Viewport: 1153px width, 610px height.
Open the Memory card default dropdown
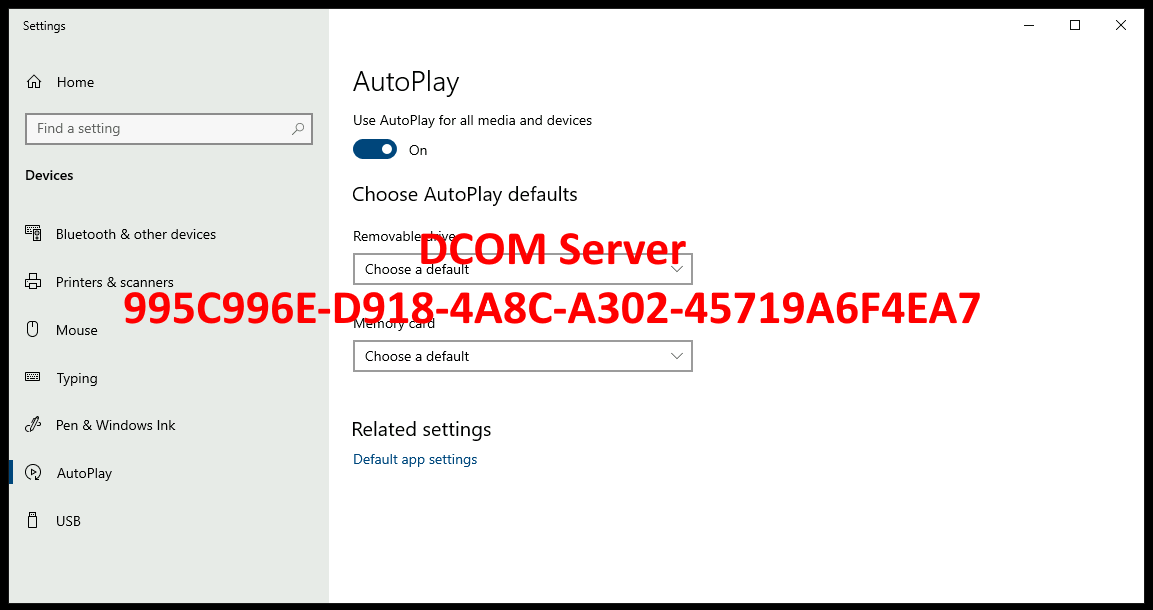click(522, 356)
